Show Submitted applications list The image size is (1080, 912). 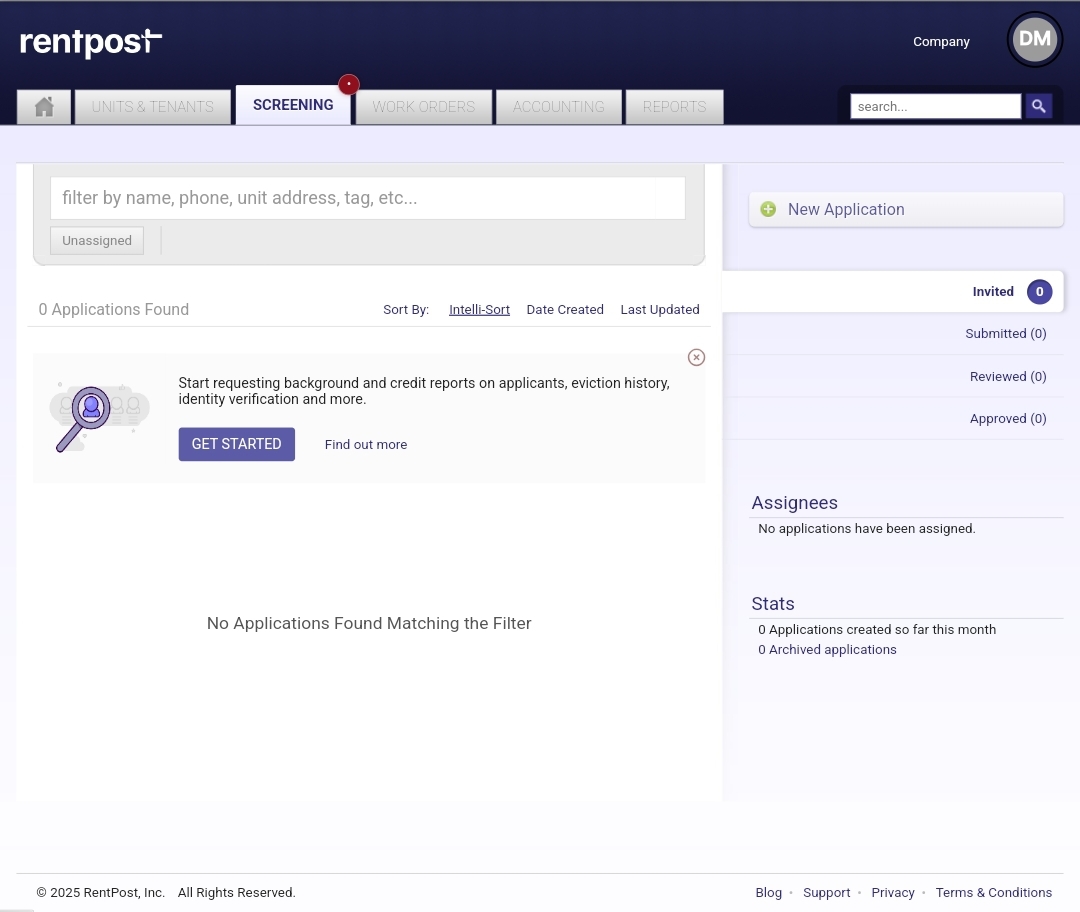click(1006, 333)
